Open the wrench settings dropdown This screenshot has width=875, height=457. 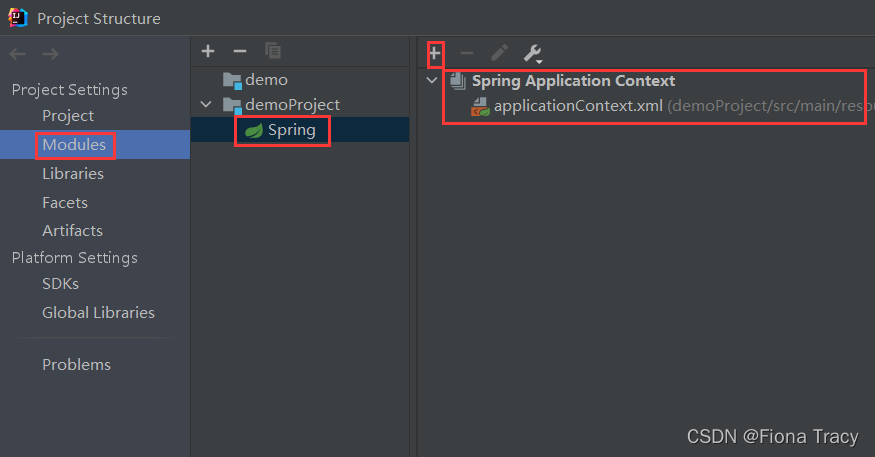point(532,54)
